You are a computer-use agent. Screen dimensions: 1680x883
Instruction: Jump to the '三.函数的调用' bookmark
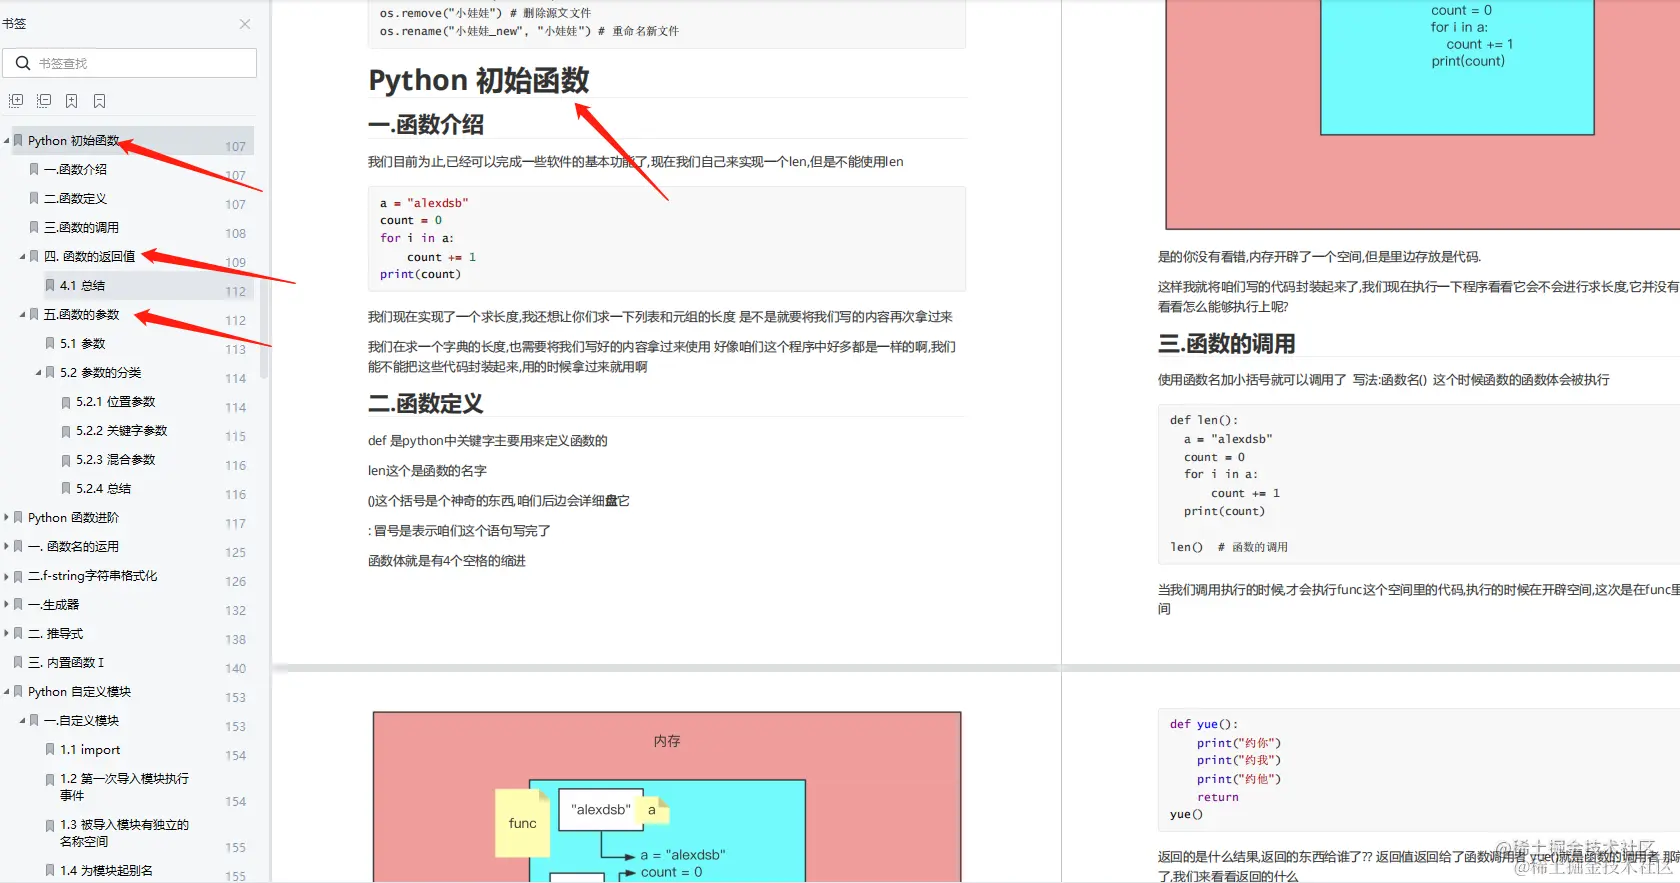tap(81, 228)
